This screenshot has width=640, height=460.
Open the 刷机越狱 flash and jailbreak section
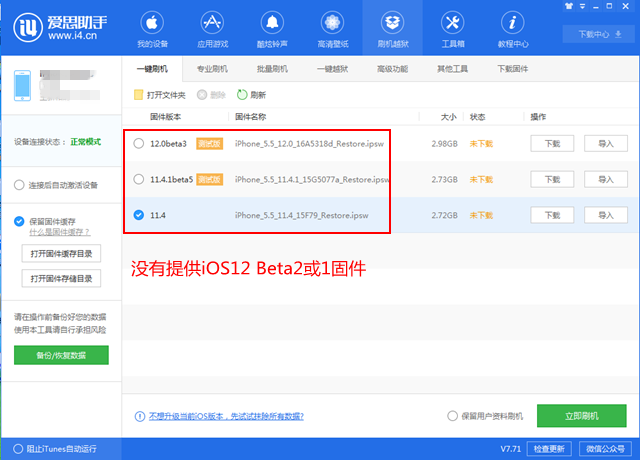pos(393,29)
